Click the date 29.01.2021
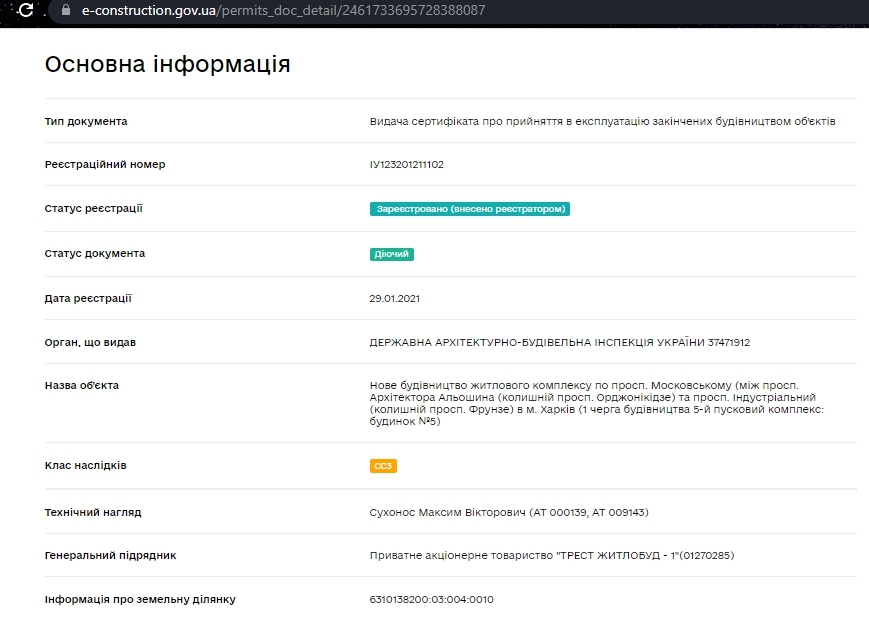This screenshot has width=869, height=618. coord(395,299)
